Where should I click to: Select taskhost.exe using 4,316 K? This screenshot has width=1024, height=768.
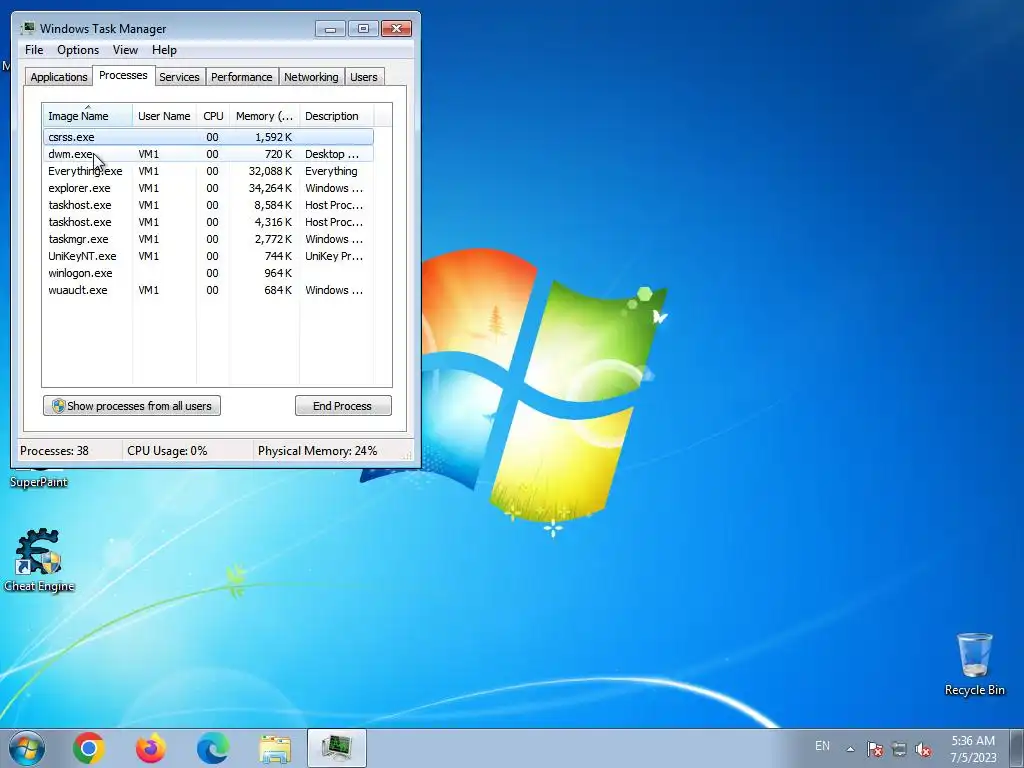[208, 222]
